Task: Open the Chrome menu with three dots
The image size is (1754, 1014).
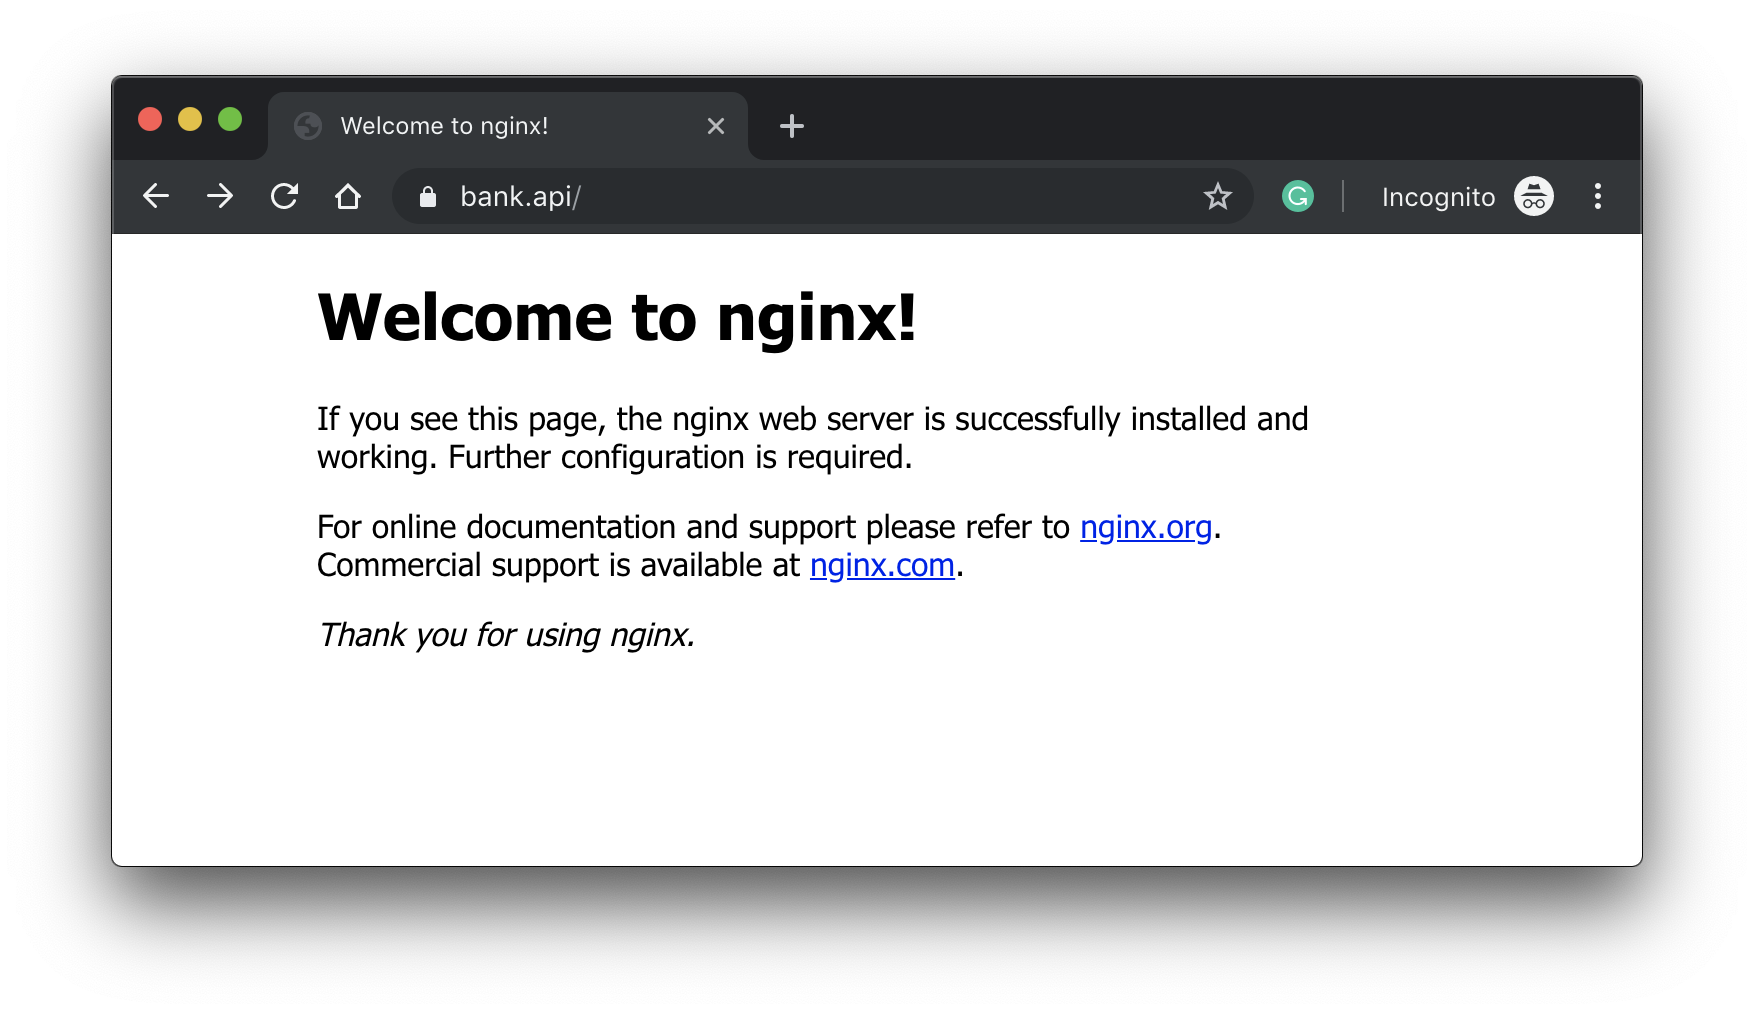Action: coord(1597,196)
